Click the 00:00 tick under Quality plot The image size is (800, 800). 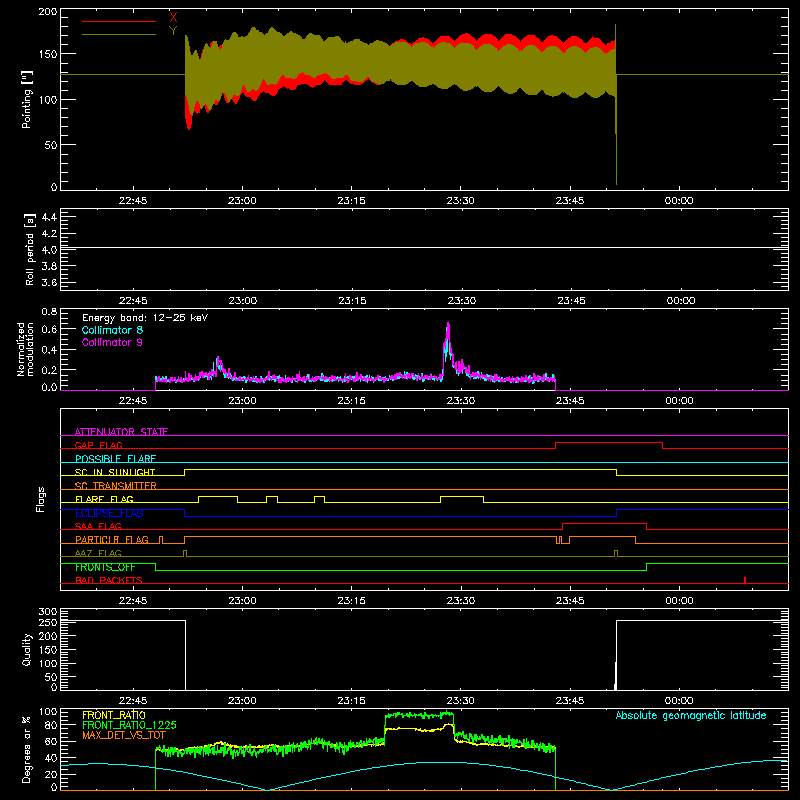tap(679, 701)
